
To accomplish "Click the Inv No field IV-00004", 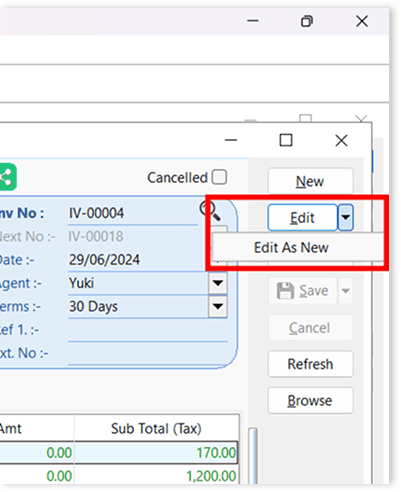I will point(133,213).
